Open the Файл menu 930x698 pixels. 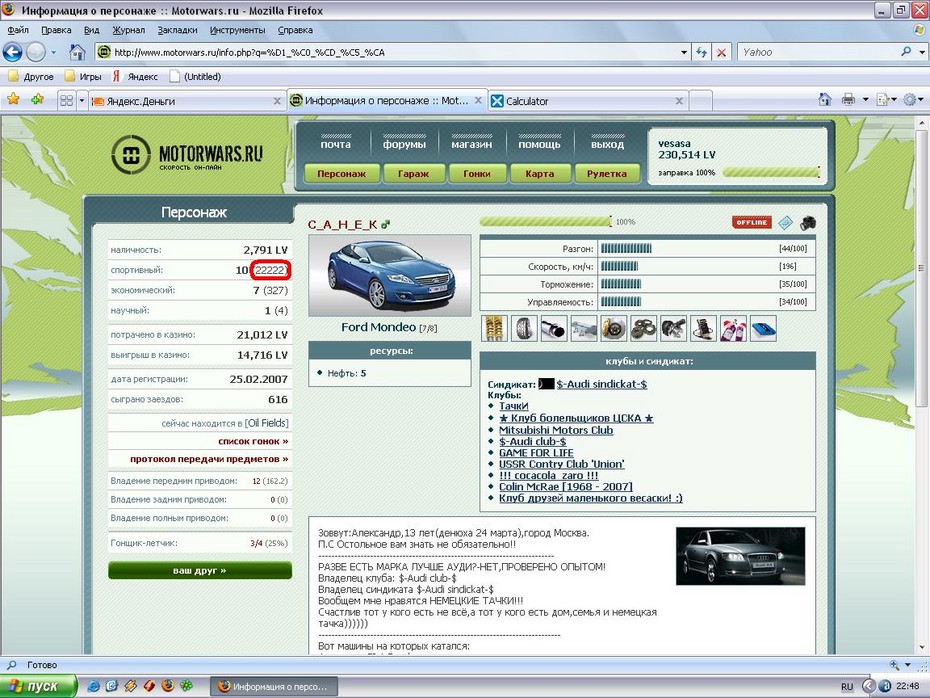[18, 30]
